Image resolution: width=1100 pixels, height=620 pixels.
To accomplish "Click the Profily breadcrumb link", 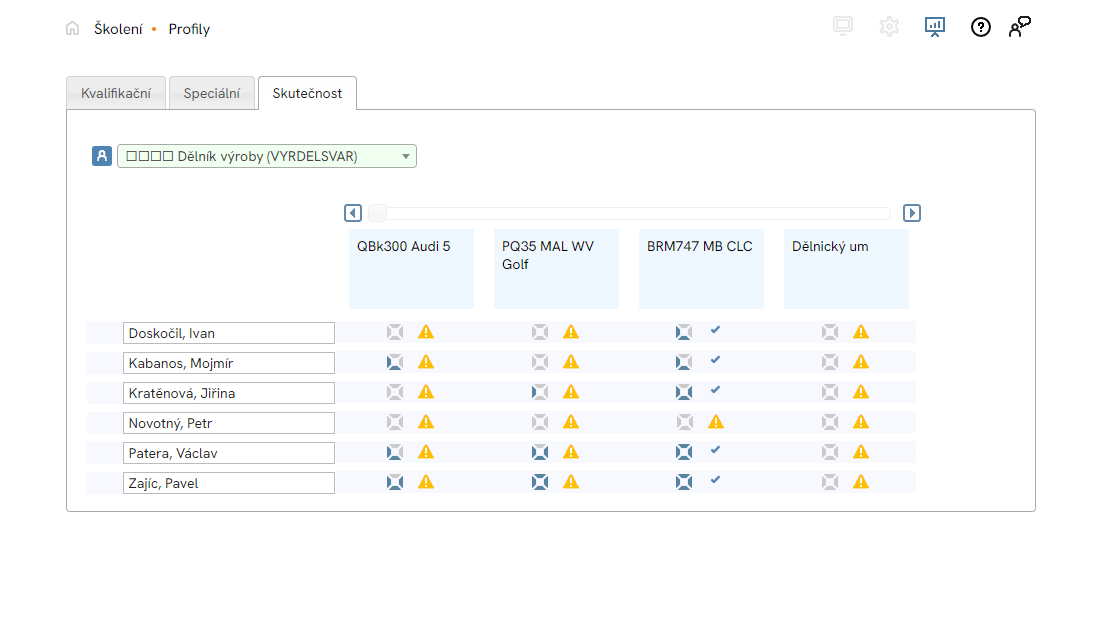I will [189, 29].
